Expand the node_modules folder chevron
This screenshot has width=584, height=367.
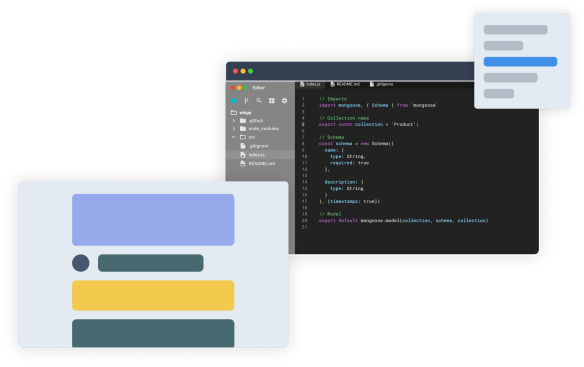tap(234, 129)
